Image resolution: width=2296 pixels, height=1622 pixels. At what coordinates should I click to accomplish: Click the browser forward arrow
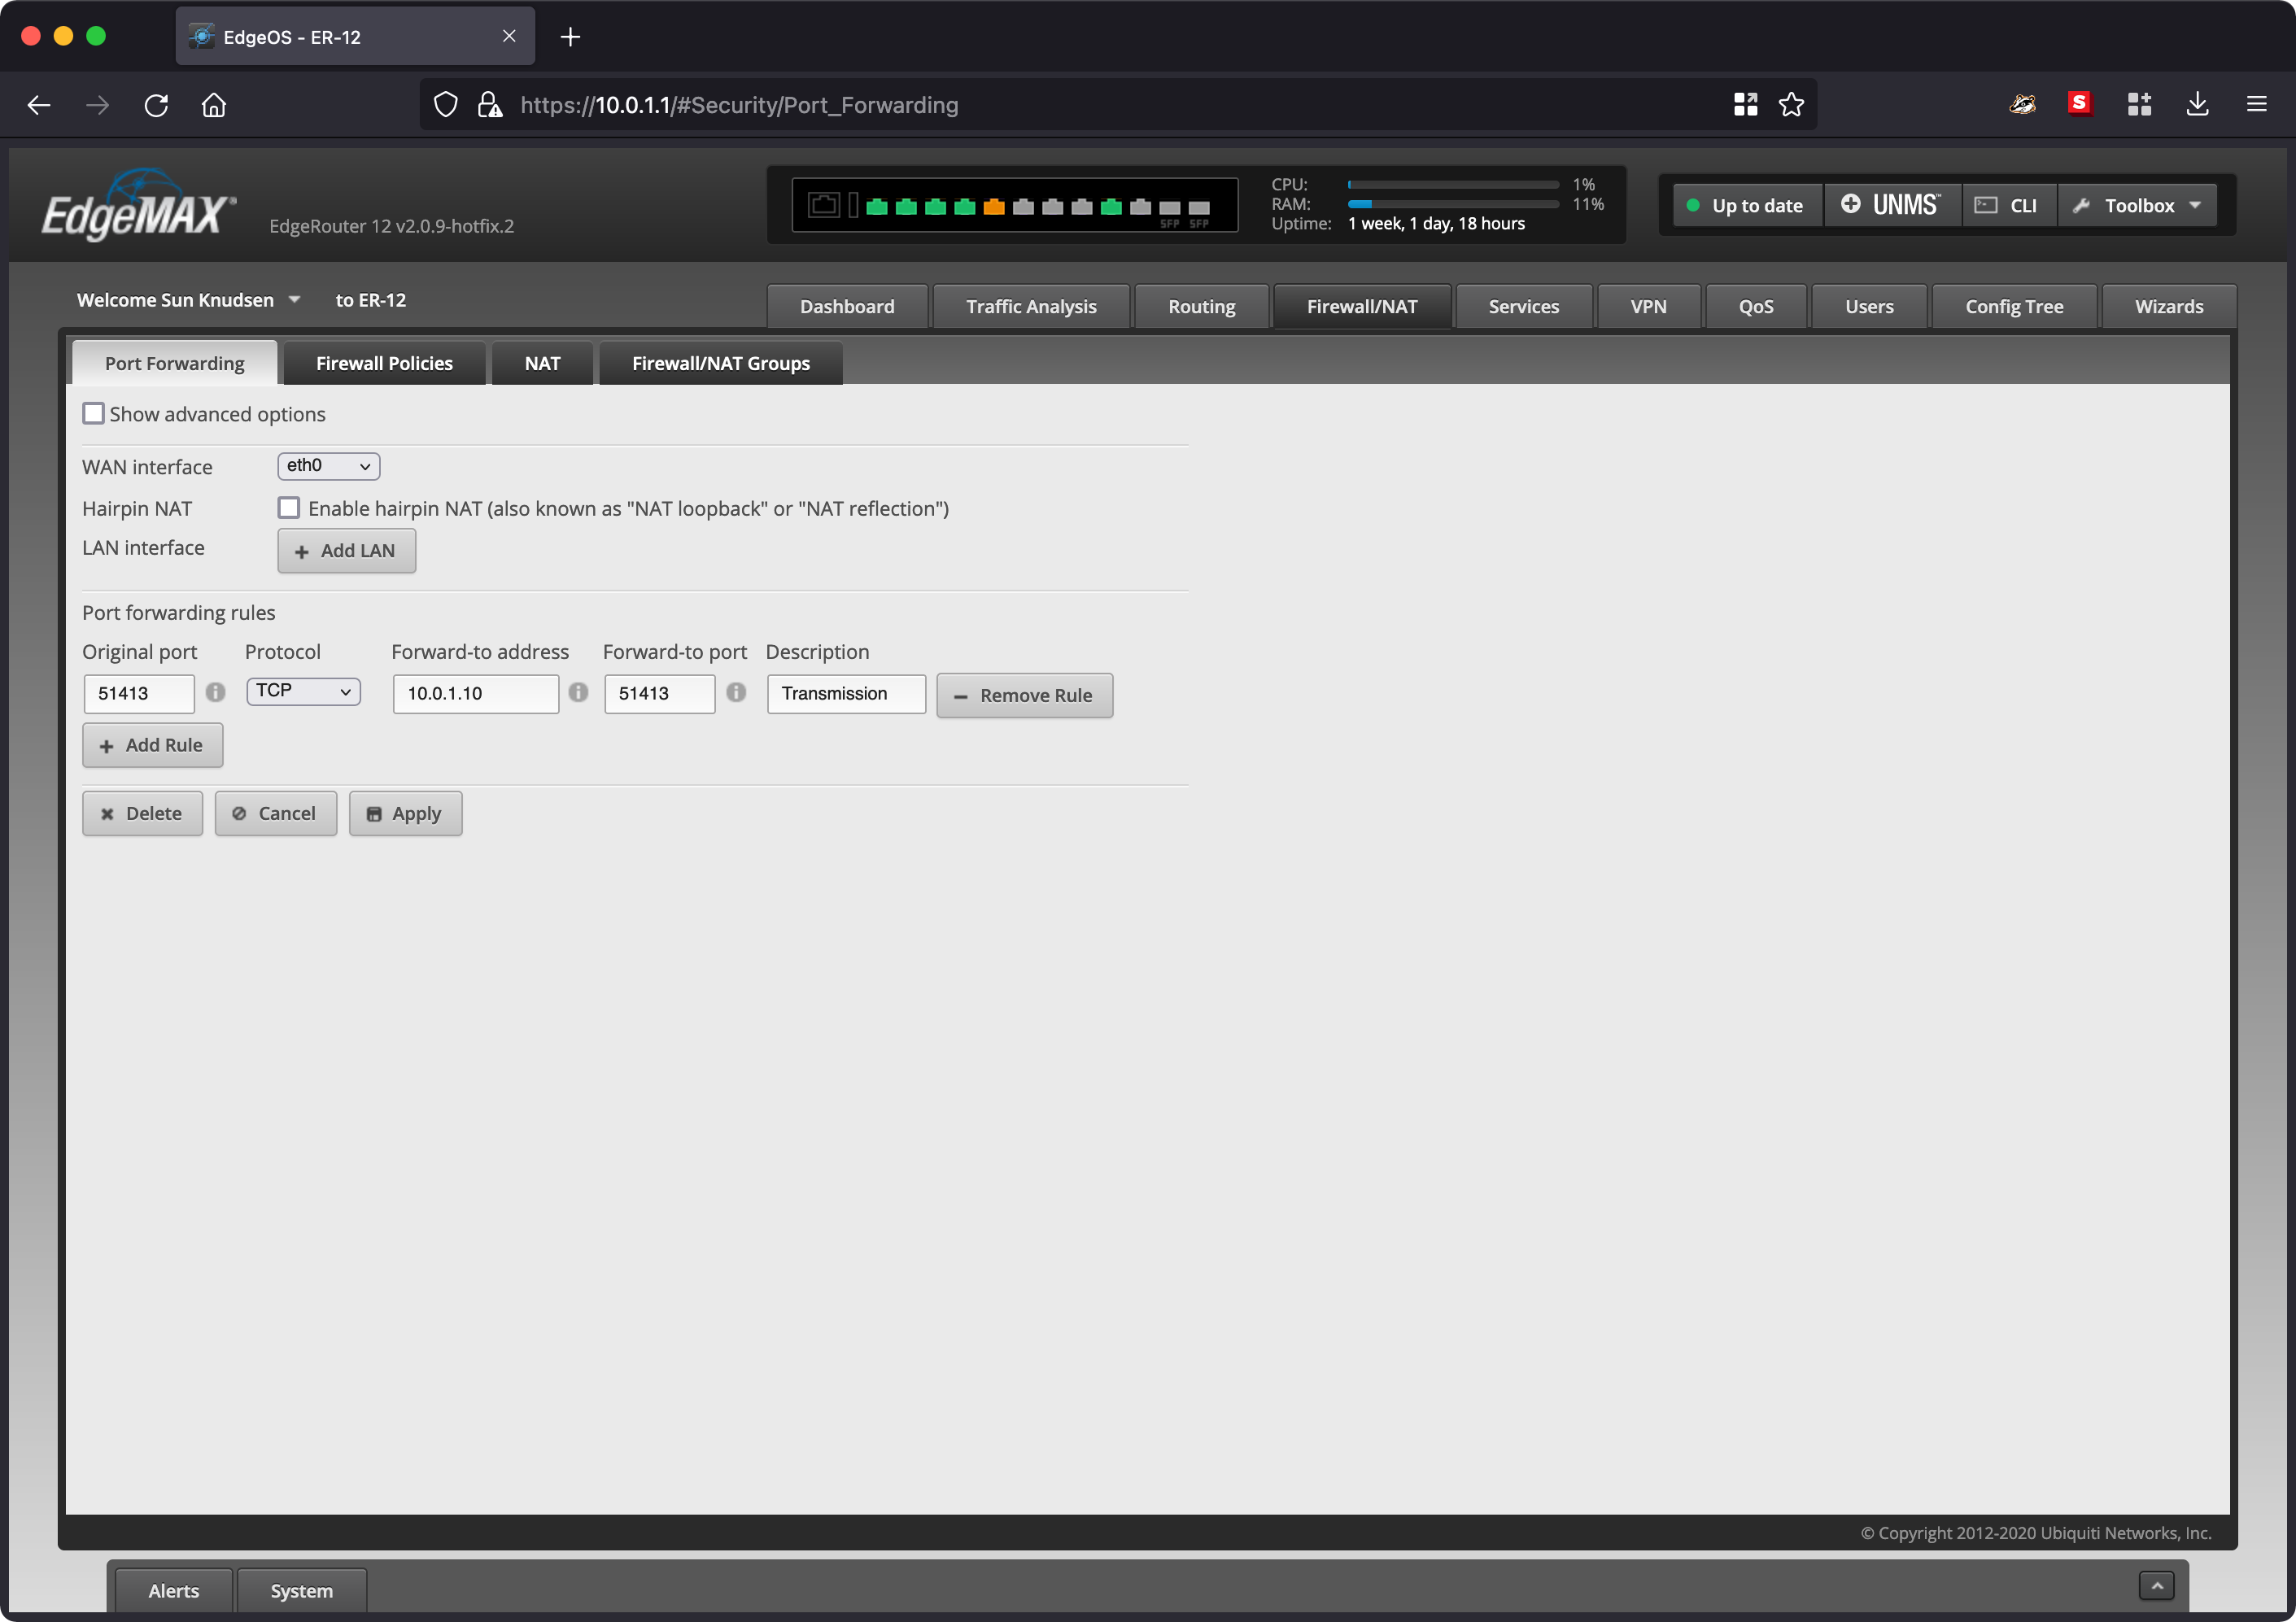pyautogui.click(x=98, y=105)
